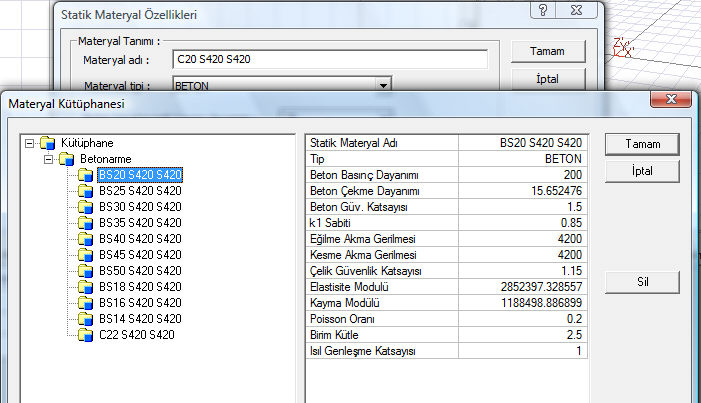Click the Beton Çekme Dayanımı value 15.652476

click(x=557, y=191)
